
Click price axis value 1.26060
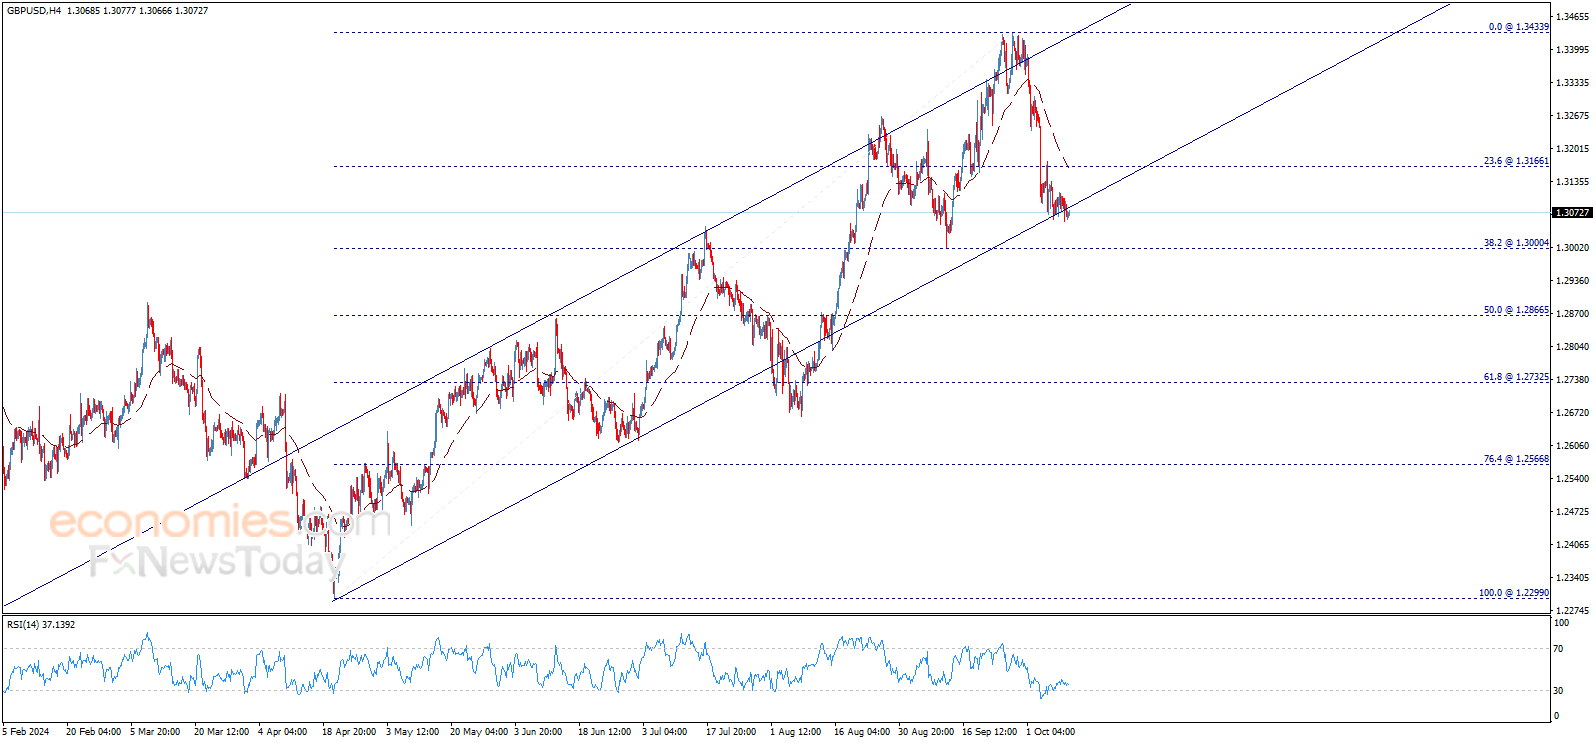1573,446
